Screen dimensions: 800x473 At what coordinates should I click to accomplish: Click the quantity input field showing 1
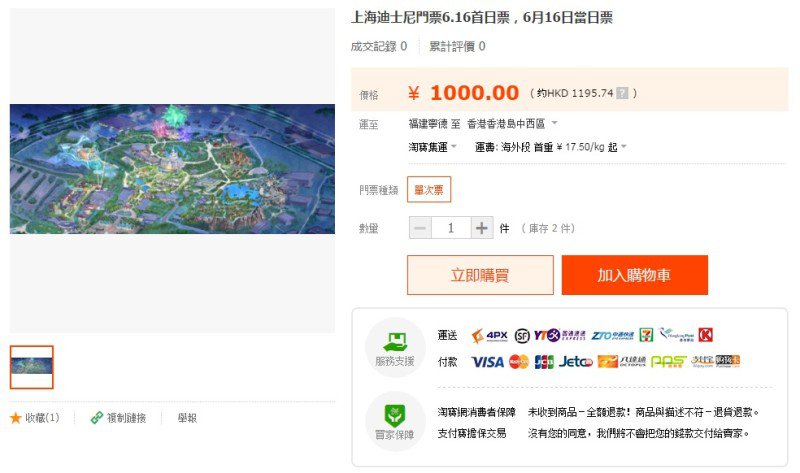(x=451, y=228)
